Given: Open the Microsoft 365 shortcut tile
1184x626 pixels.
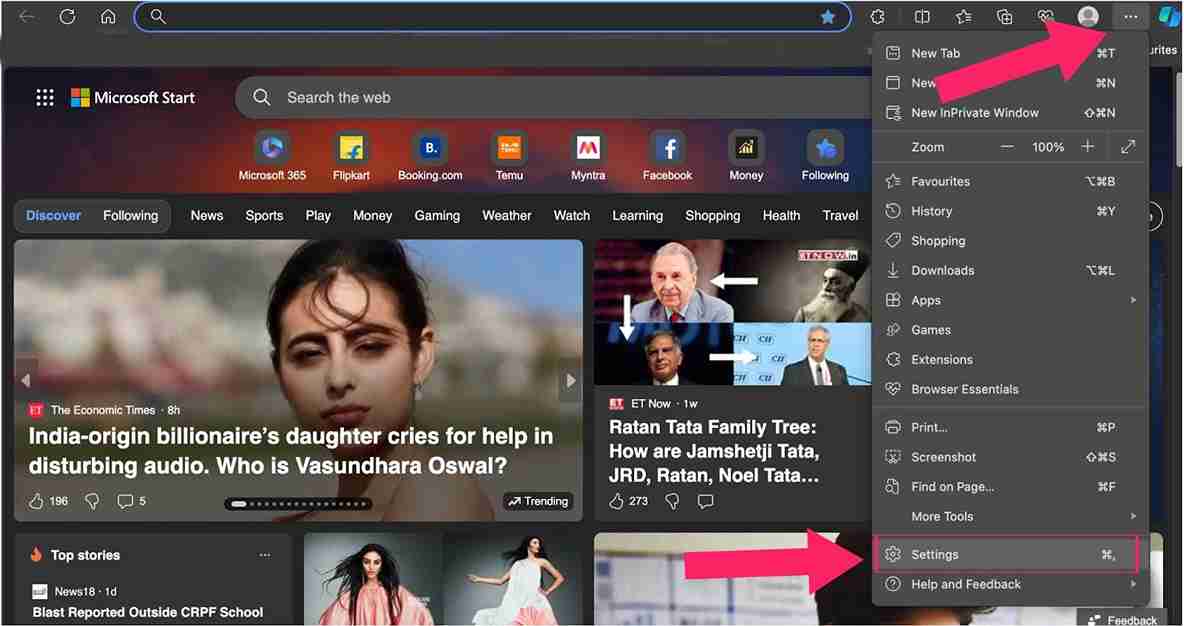Looking at the screenshot, I should (272, 156).
